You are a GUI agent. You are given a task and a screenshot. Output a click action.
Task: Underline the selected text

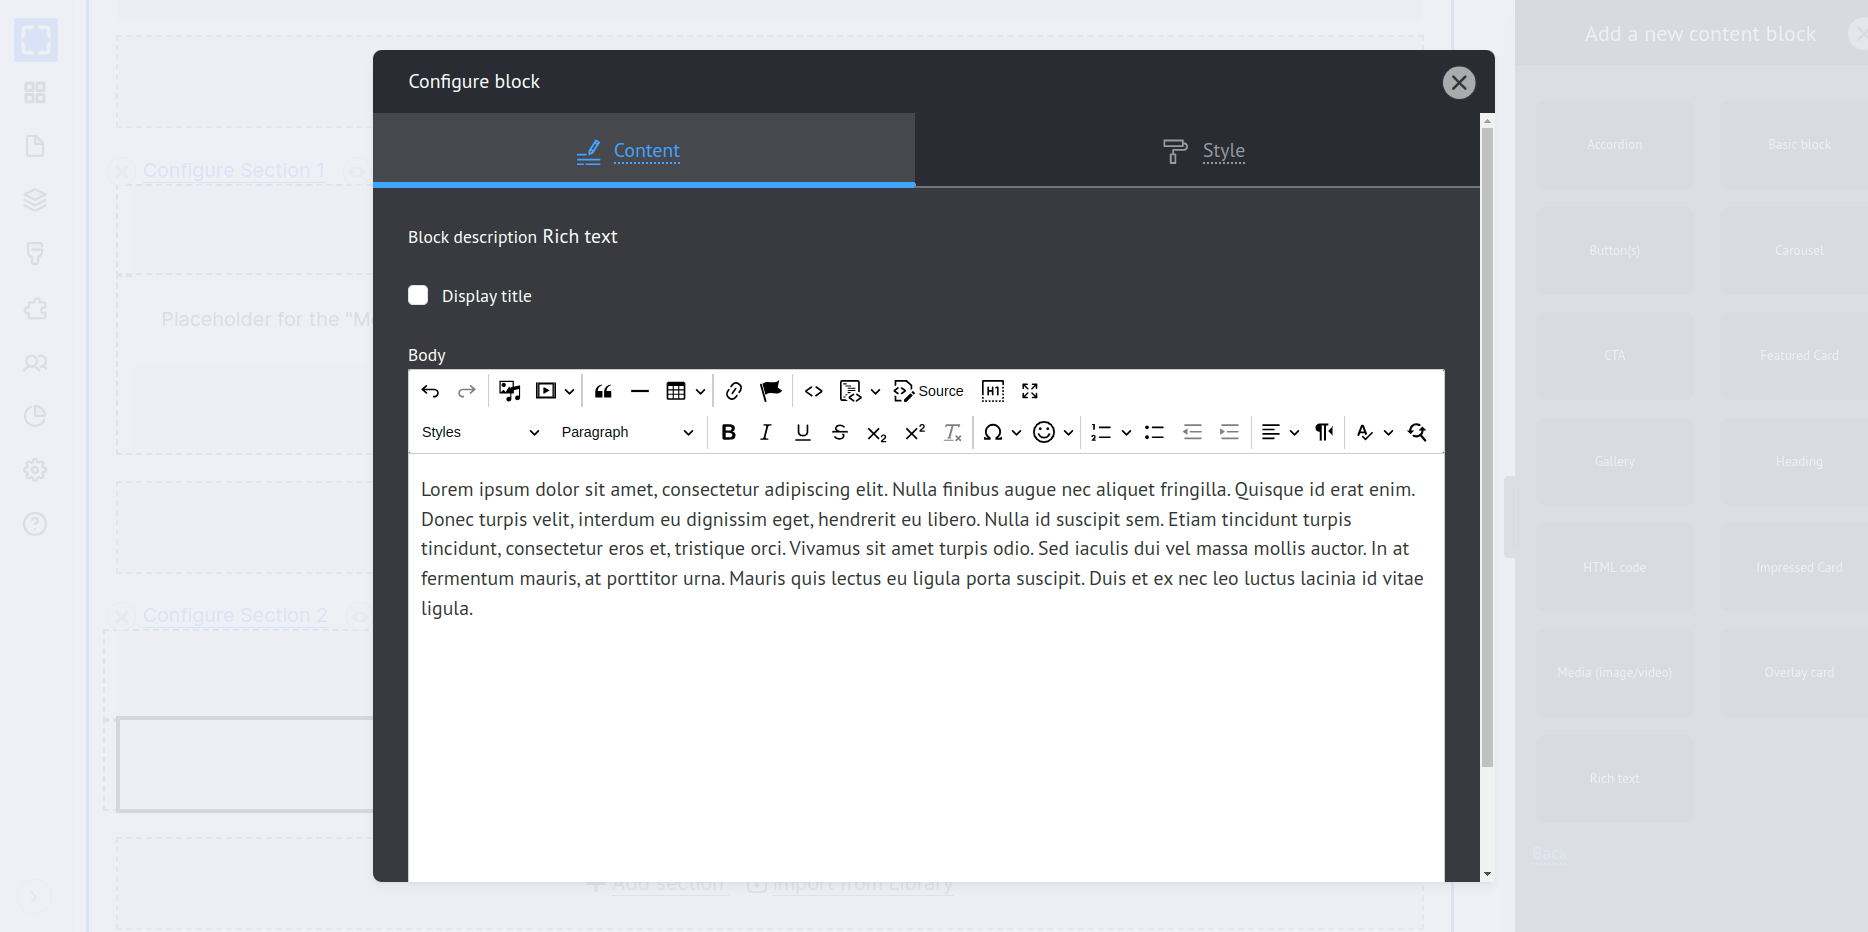[803, 432]
